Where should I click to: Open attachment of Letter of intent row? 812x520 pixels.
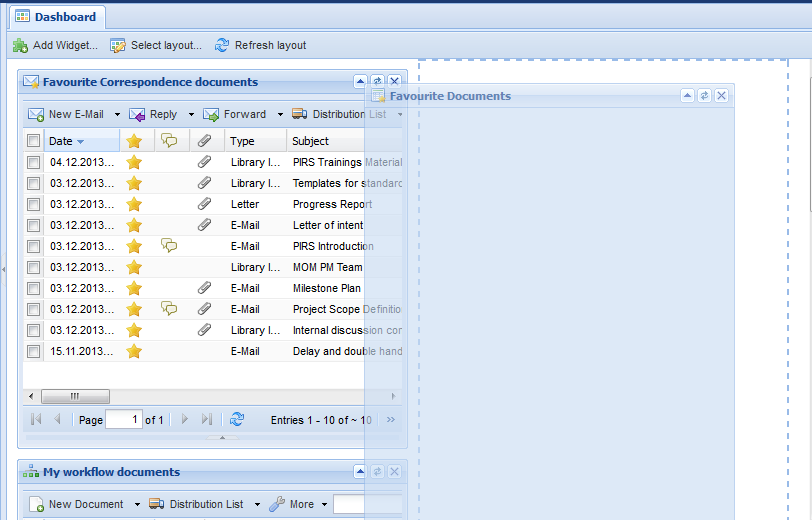[x=205, y=225]
